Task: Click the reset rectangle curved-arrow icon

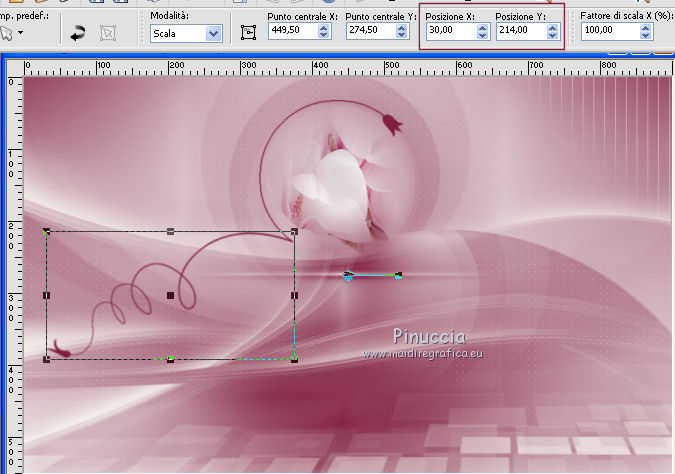Action: click(77, 33)
